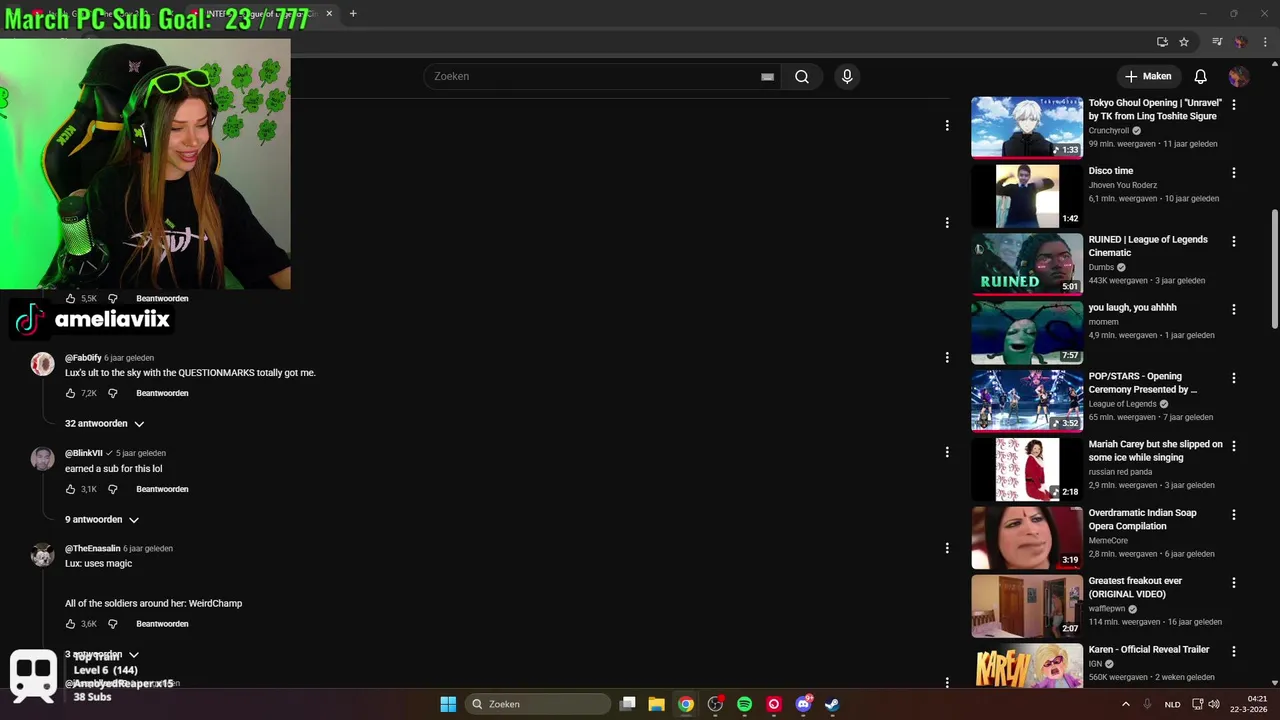The height and width of the screenshot is (720, 1280).
Task: Open @TheEnasalin channel name link
Action: (93, 549)
